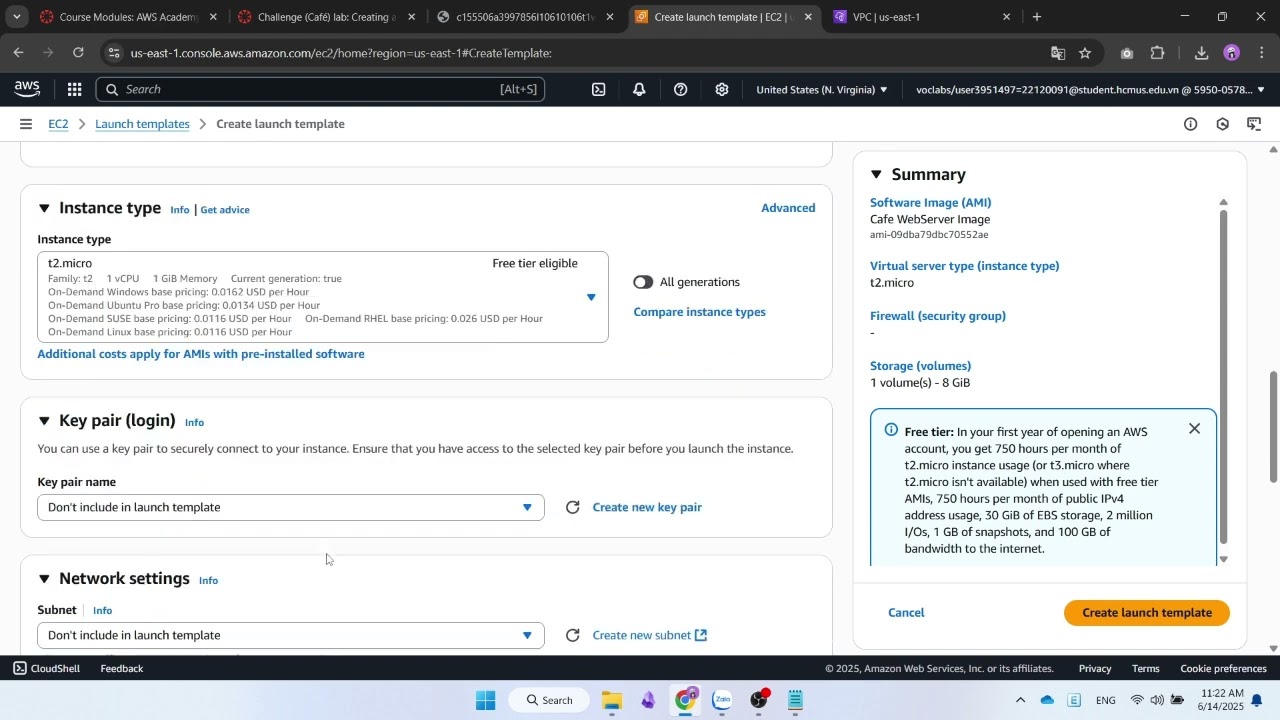Switch to the Challenge (Café) lab tab
The width and height of the screenshot is (1280, 720).
tap(327, 17)
